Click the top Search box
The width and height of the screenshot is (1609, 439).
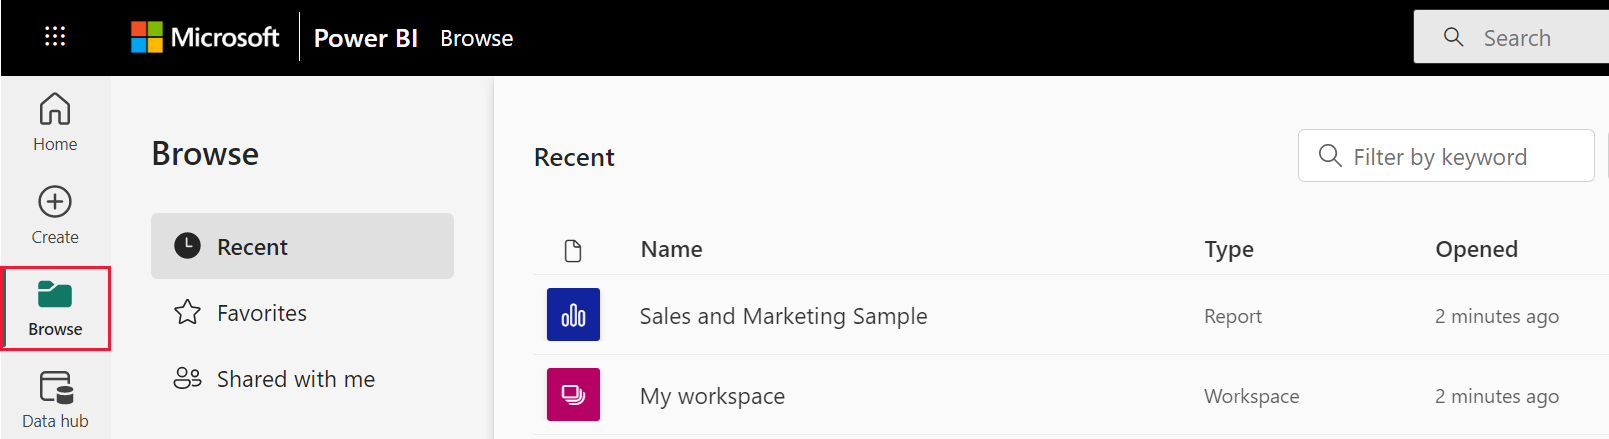click(x=1511, y=37)
